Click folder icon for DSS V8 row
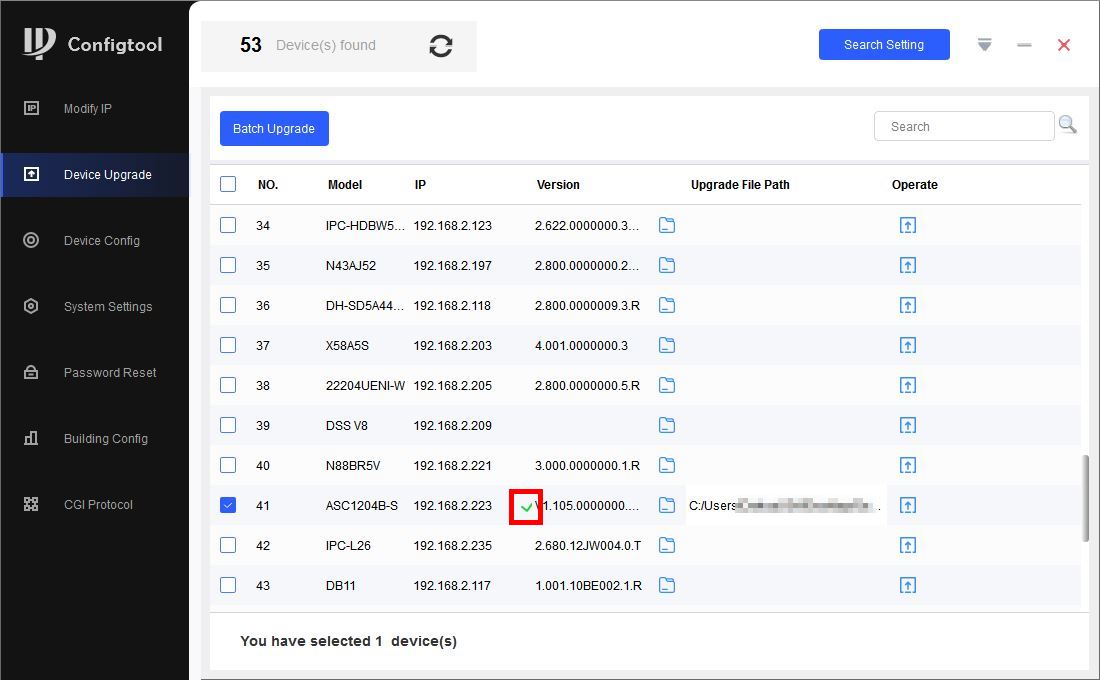This screenshot has width=1100, height=680. pos(667,425)
